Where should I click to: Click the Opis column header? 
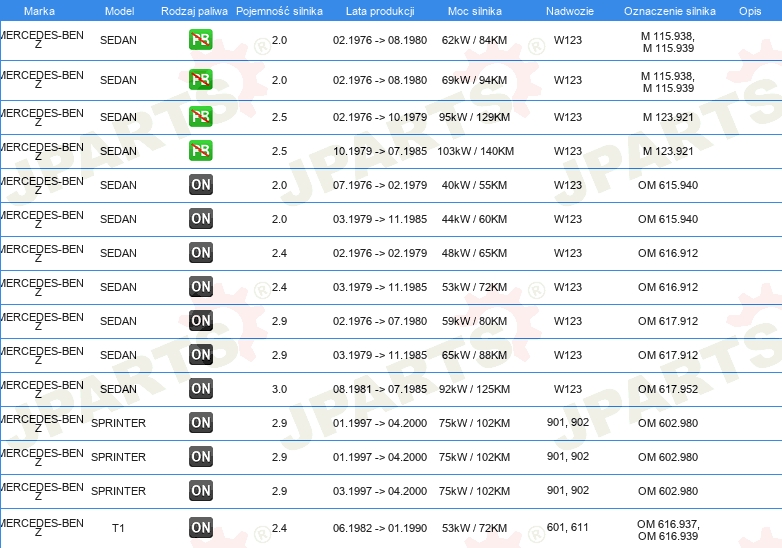tap(750, 11)
